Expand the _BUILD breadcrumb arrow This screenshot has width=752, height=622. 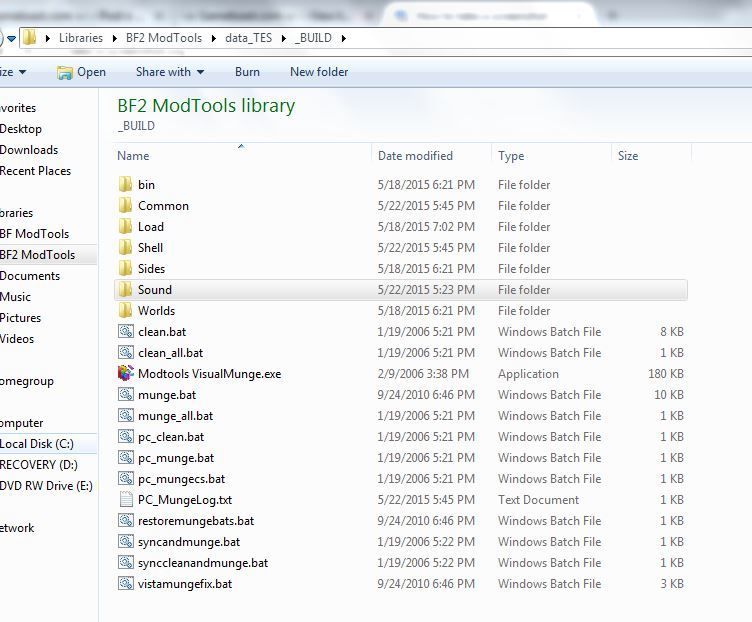click(x=343, y=38)
